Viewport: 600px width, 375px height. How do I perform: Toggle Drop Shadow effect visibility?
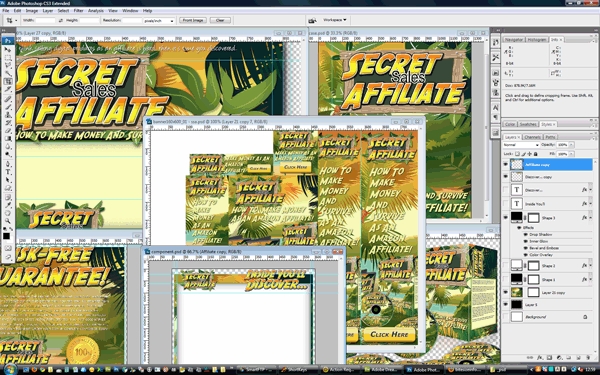(525, 235)
